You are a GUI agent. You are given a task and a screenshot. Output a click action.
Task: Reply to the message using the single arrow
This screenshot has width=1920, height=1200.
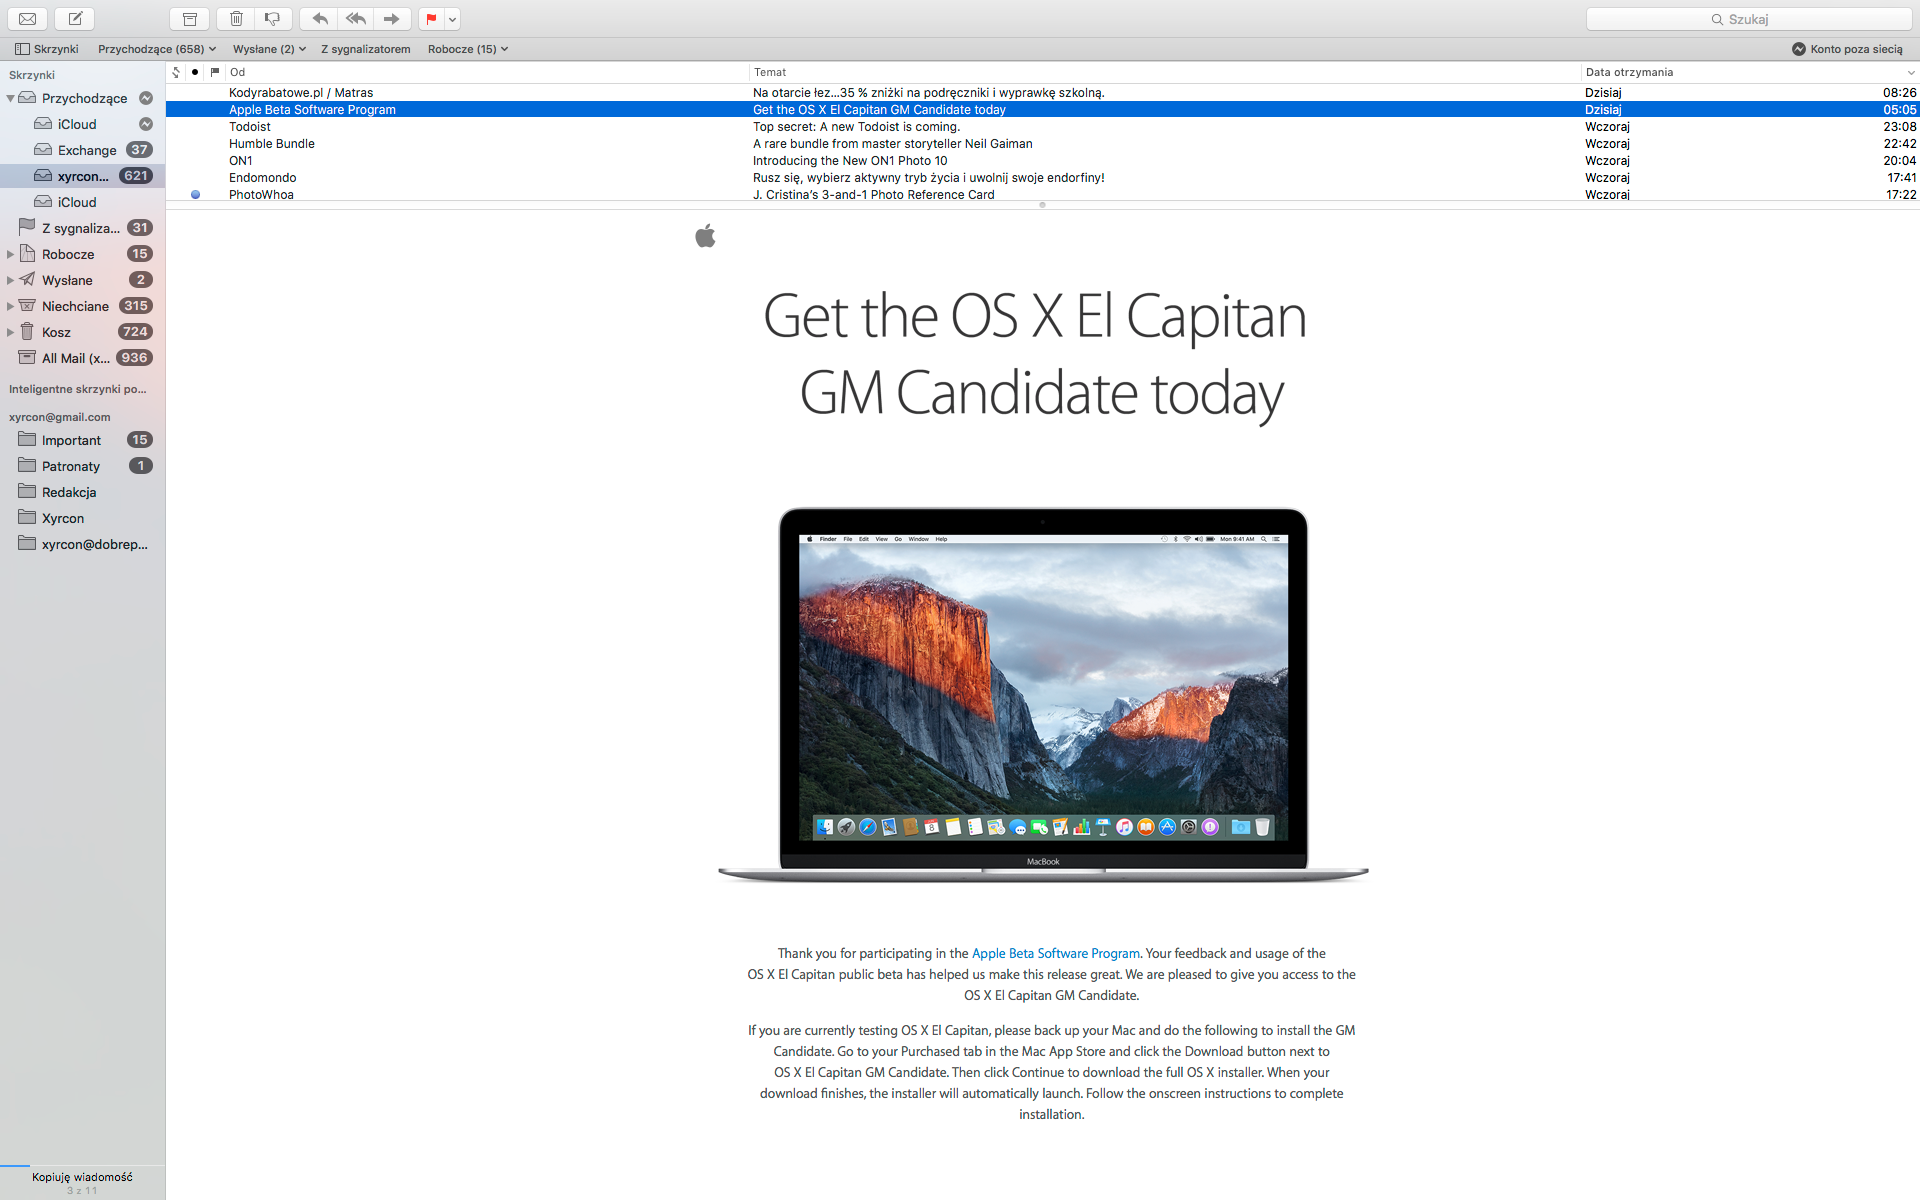(x=320, y=19)
